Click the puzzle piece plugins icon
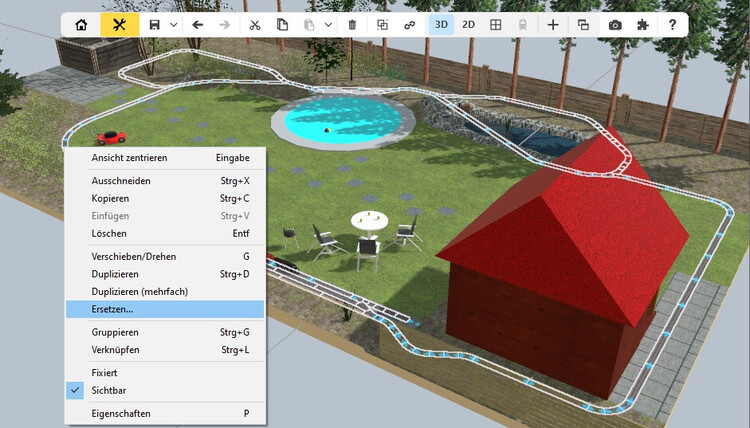Image resolution: width=750 pixels, height=428 pixels. pos(643,25)
